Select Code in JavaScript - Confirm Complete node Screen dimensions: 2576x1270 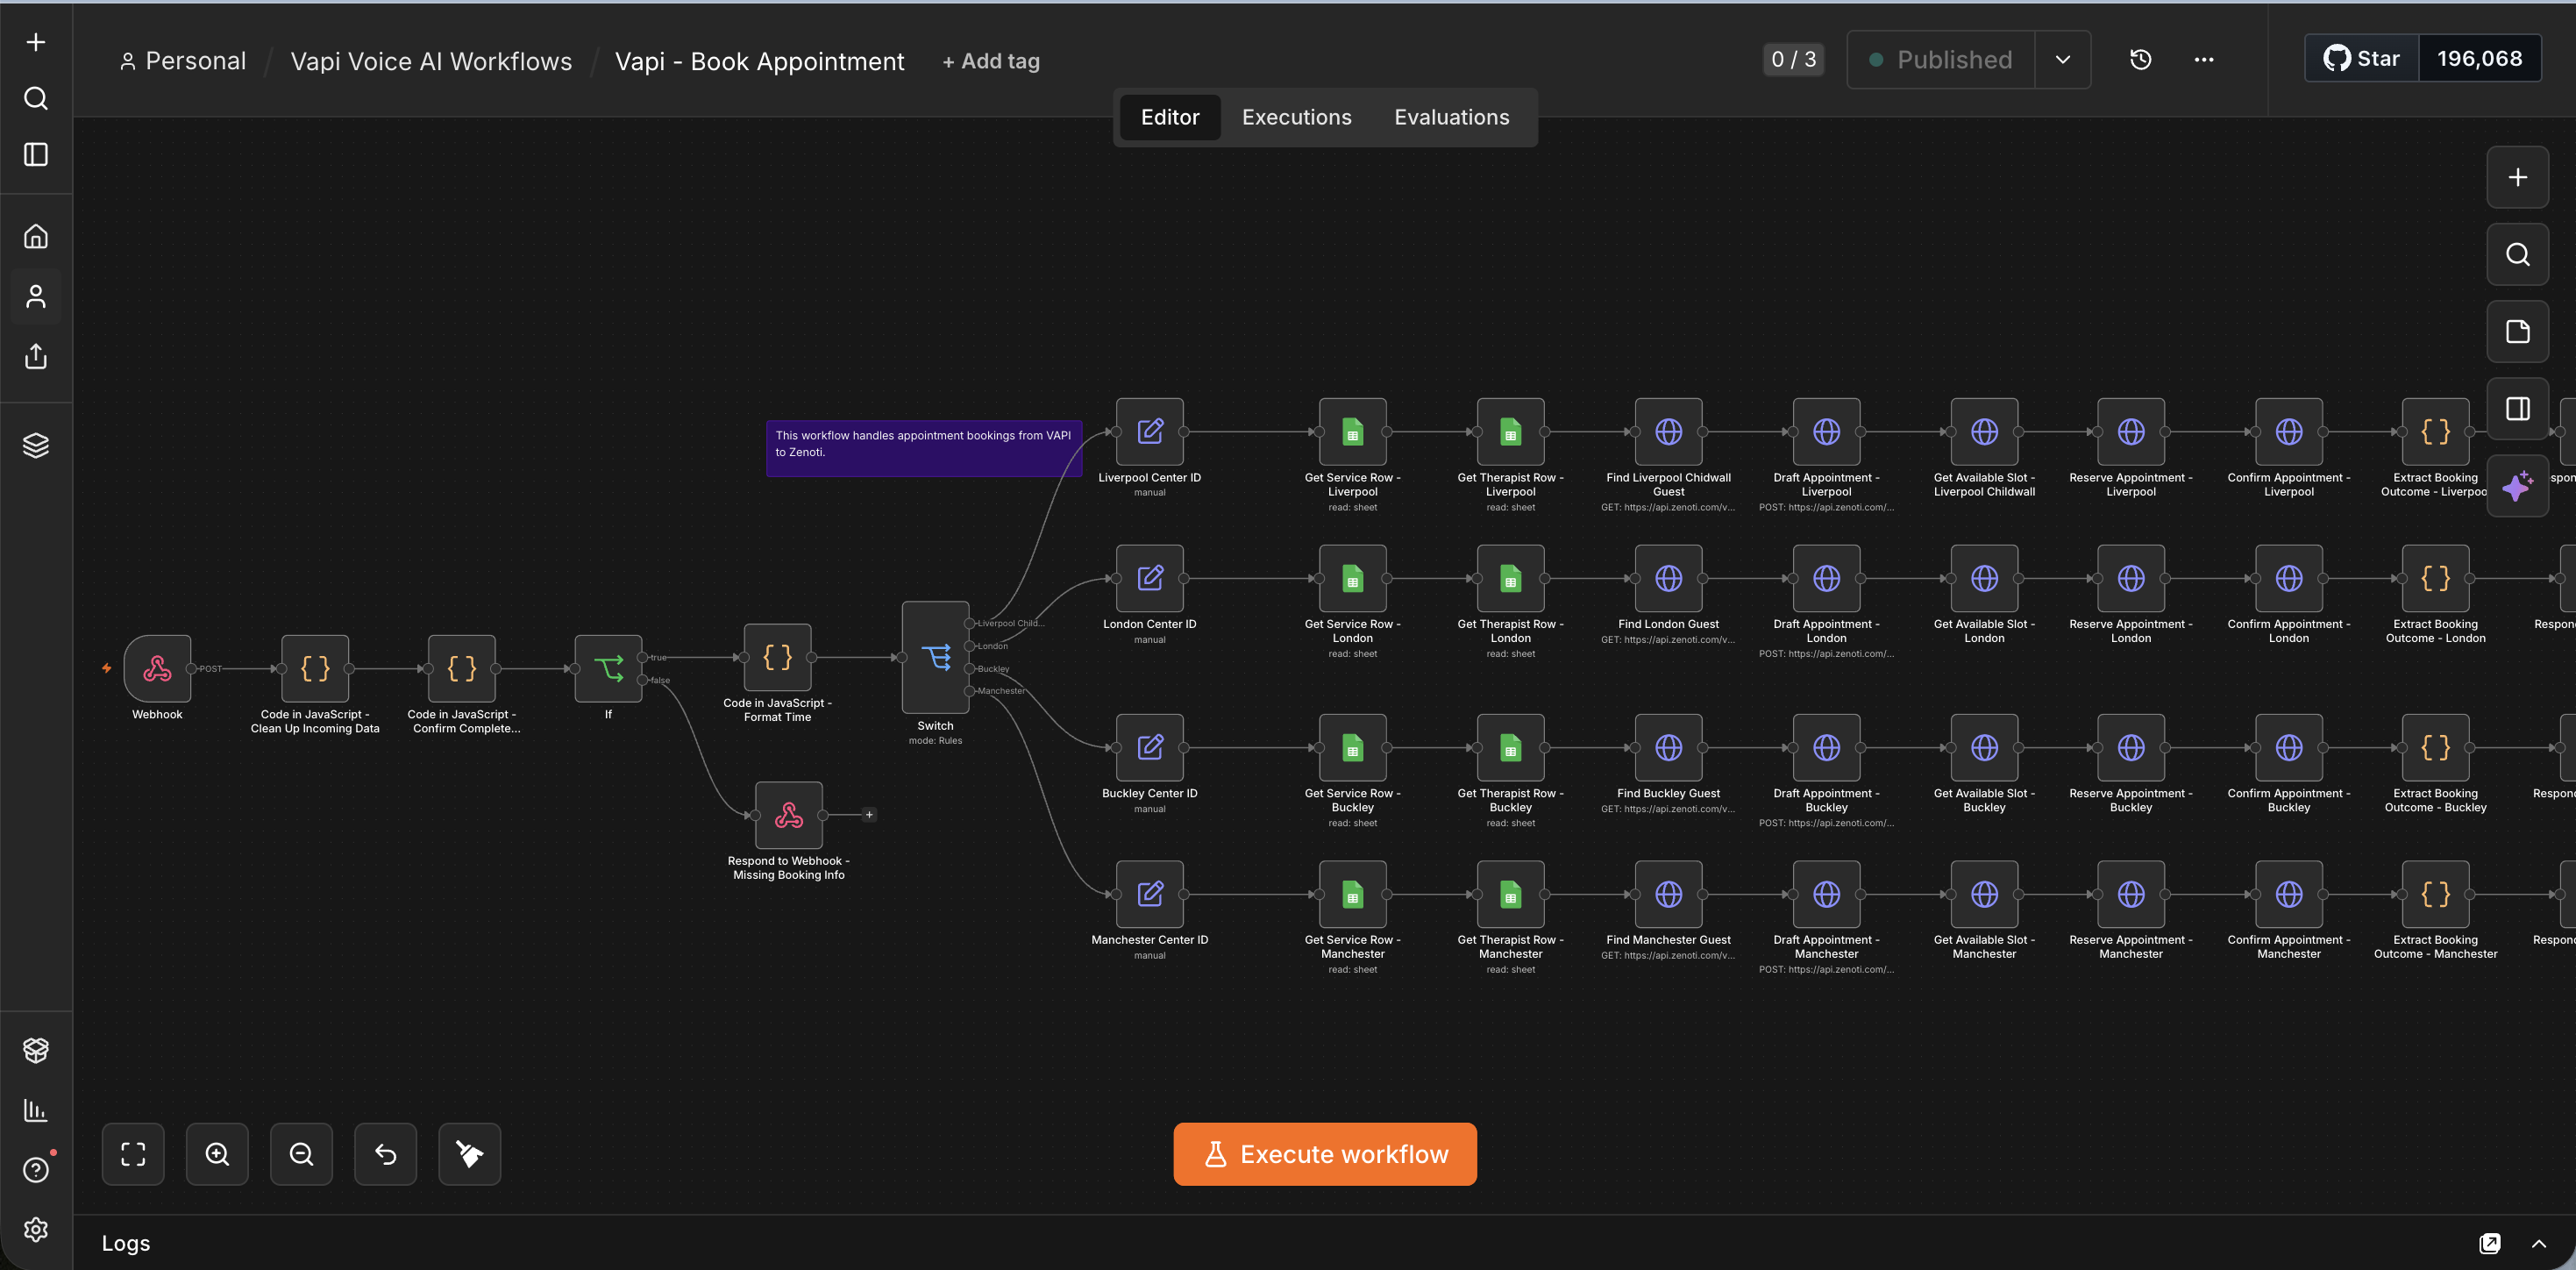pos(462,668)
